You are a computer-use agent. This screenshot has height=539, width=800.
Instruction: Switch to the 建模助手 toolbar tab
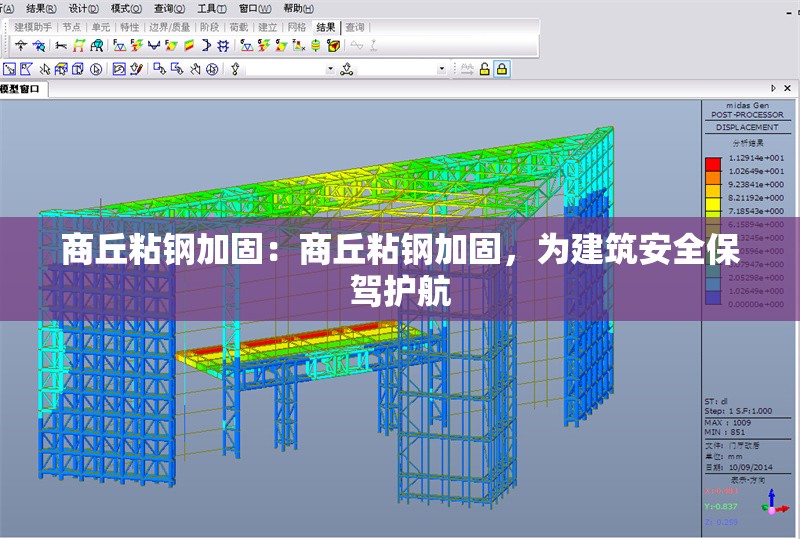33,27
